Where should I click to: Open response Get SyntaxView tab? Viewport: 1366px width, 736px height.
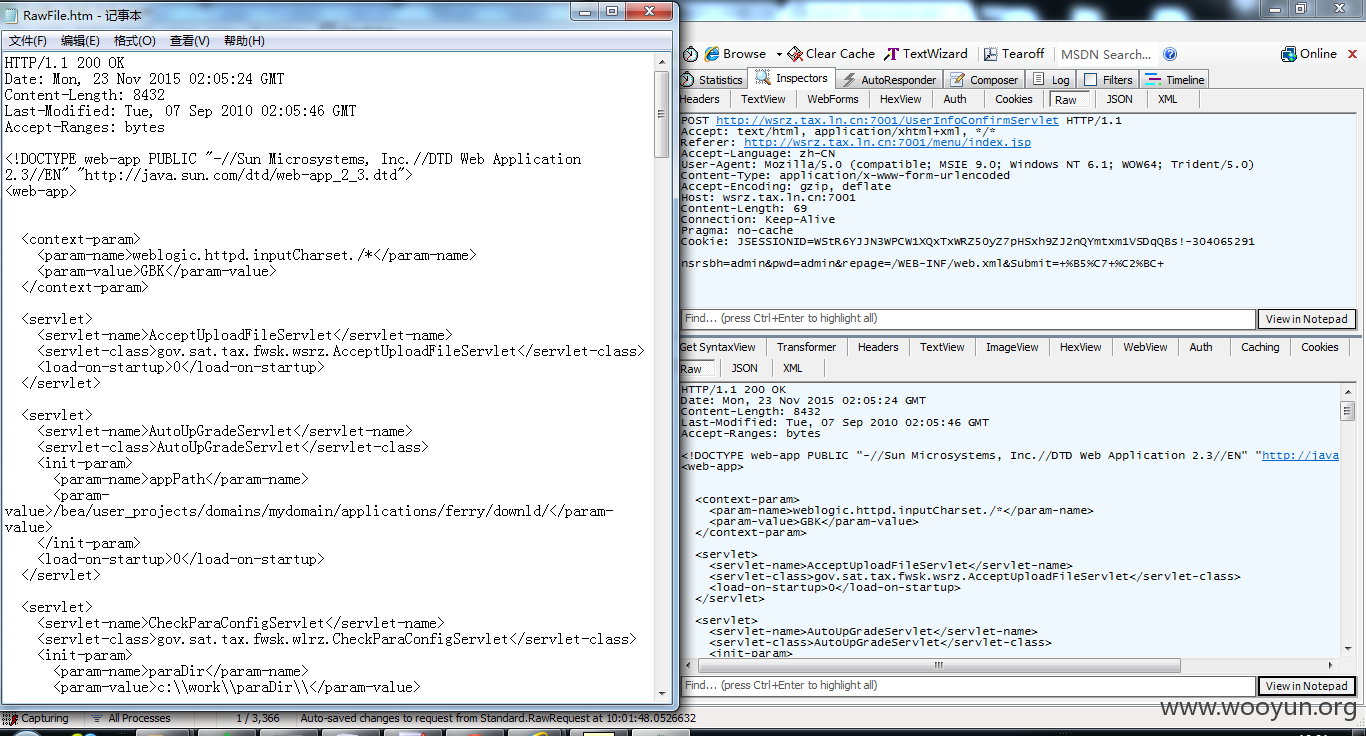(x=718, y=347)
